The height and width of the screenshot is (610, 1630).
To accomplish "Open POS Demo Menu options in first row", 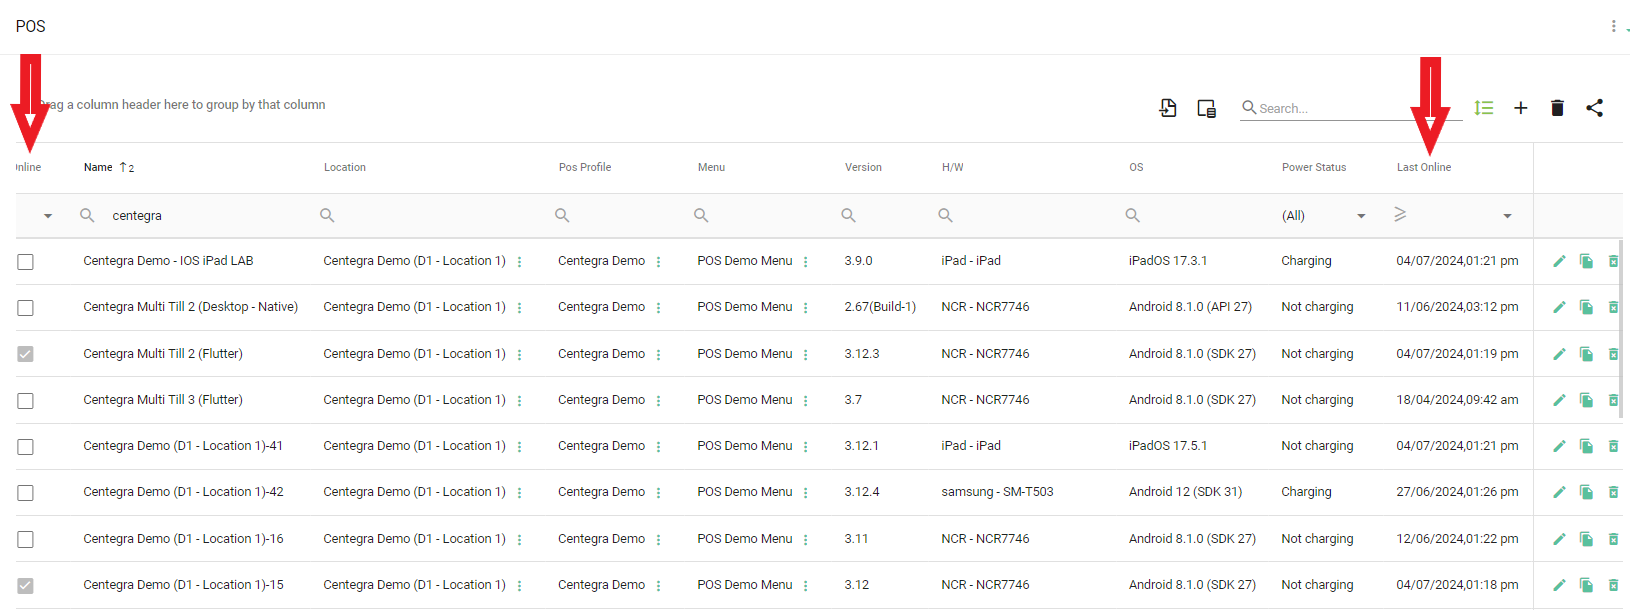I will click(x=805, y=262).
